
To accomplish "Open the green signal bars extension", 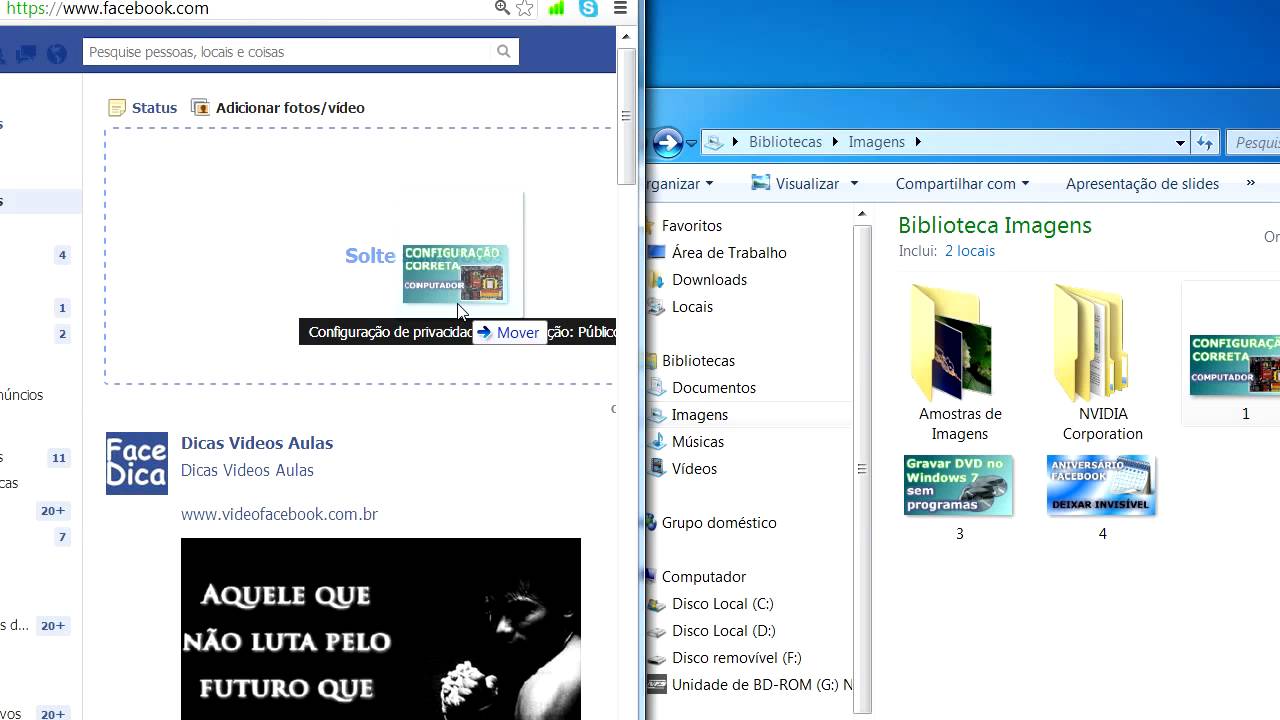I will click(556, 8).
